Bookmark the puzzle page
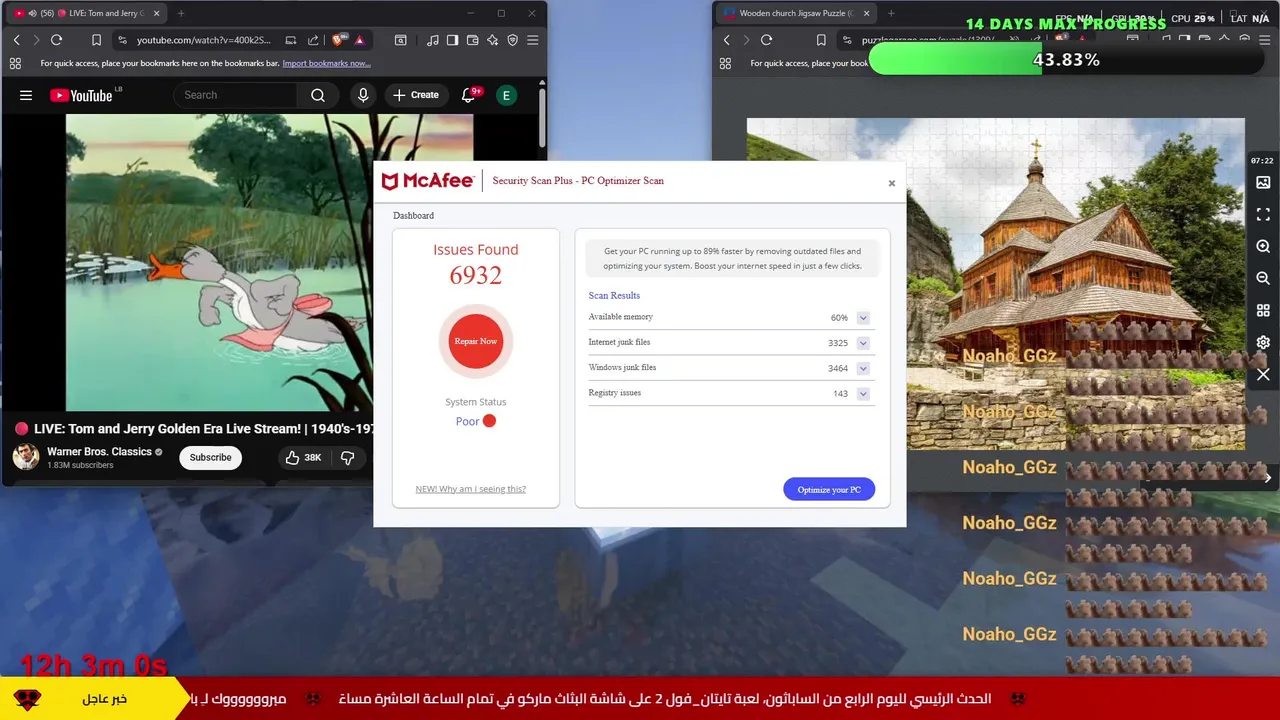The width and height of the screenshot is (1280, 720). pyautogui.click(x=821, y=40)
